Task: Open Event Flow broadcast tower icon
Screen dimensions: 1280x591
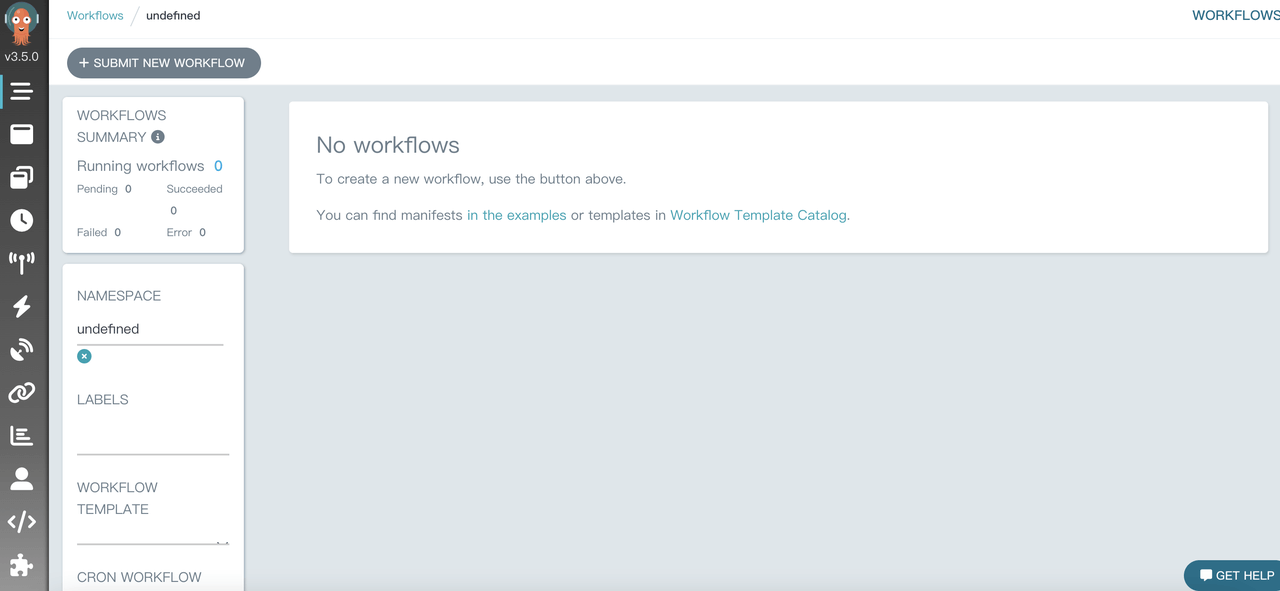Action: click(x=21, y=263)
